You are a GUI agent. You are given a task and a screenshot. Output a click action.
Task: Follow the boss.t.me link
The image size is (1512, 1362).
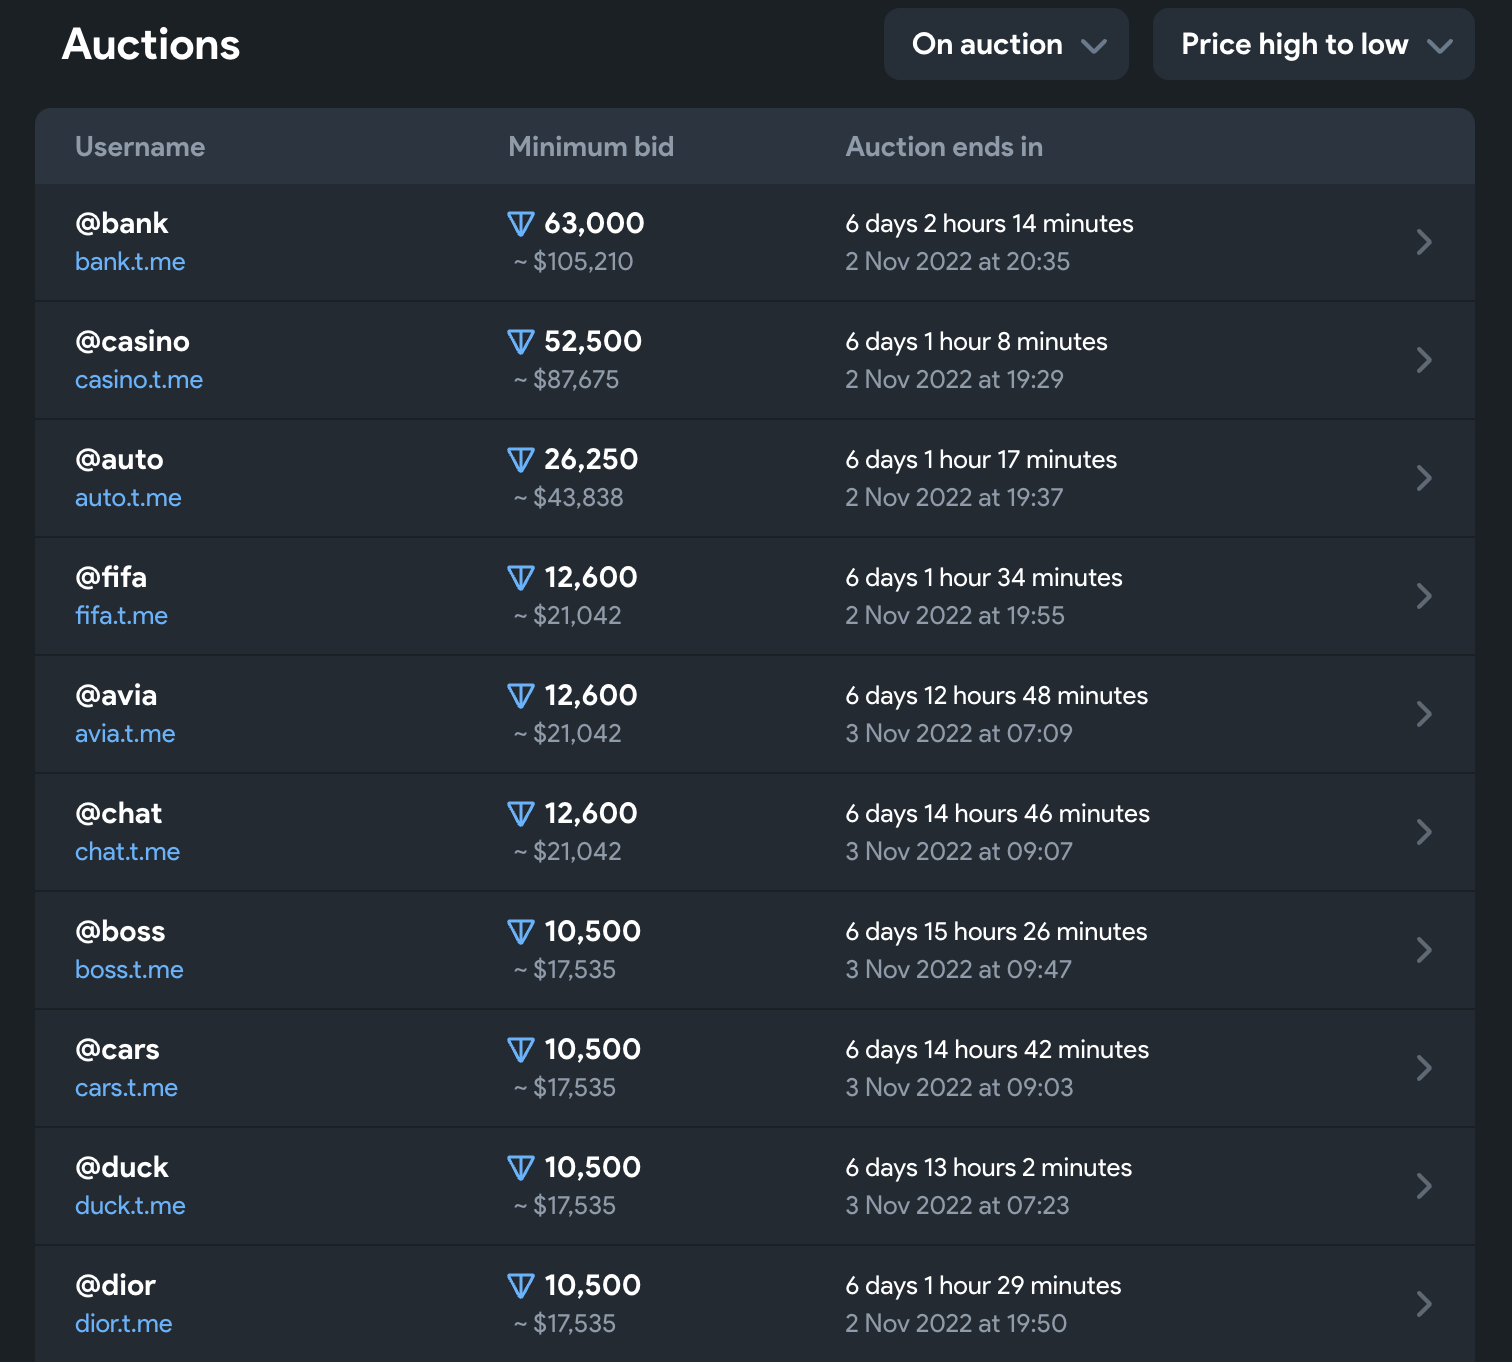coord(129,970)
